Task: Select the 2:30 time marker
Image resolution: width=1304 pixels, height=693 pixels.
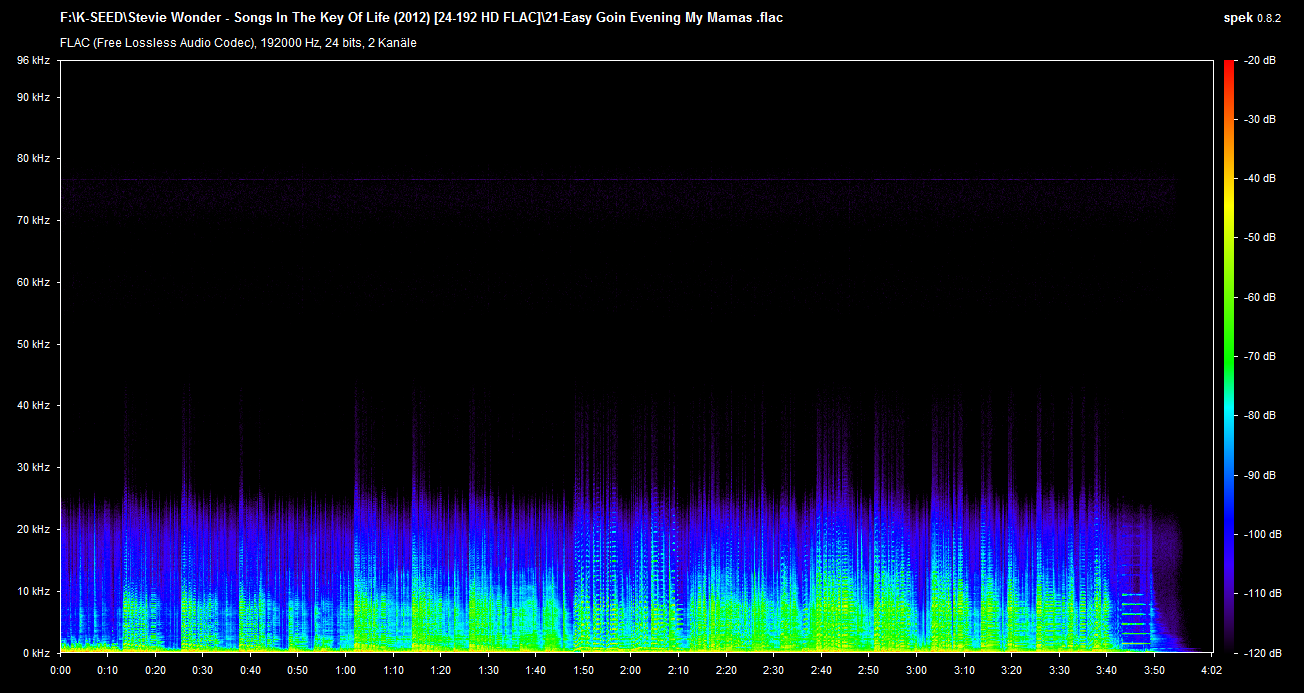Action: pos(773,670)
